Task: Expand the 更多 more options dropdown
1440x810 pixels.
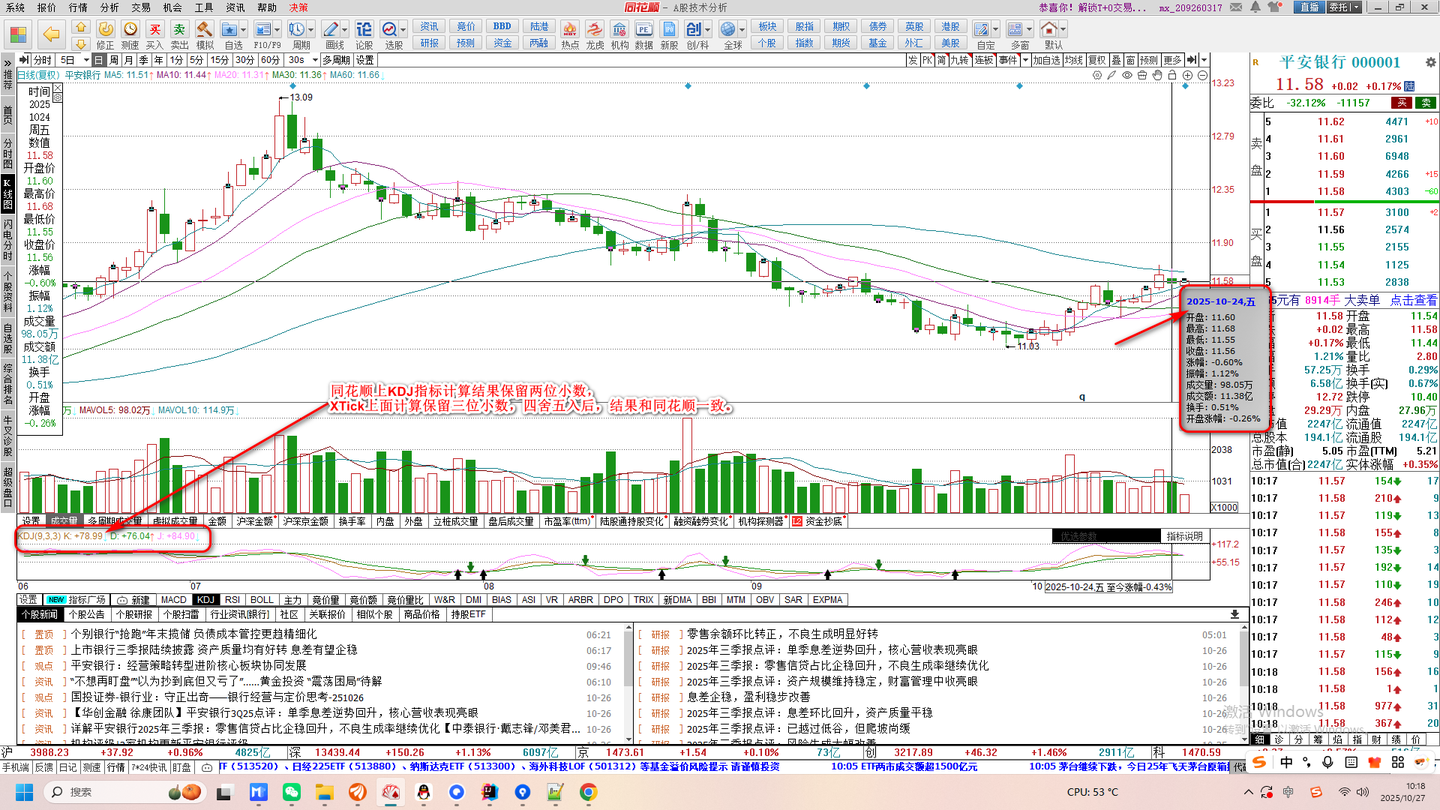Action: pyautogui.click(x=1173, y=60)
